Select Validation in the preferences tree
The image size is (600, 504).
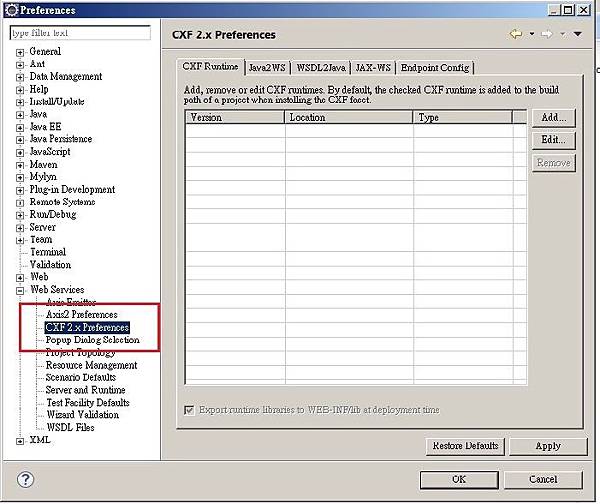pos(50,264)
